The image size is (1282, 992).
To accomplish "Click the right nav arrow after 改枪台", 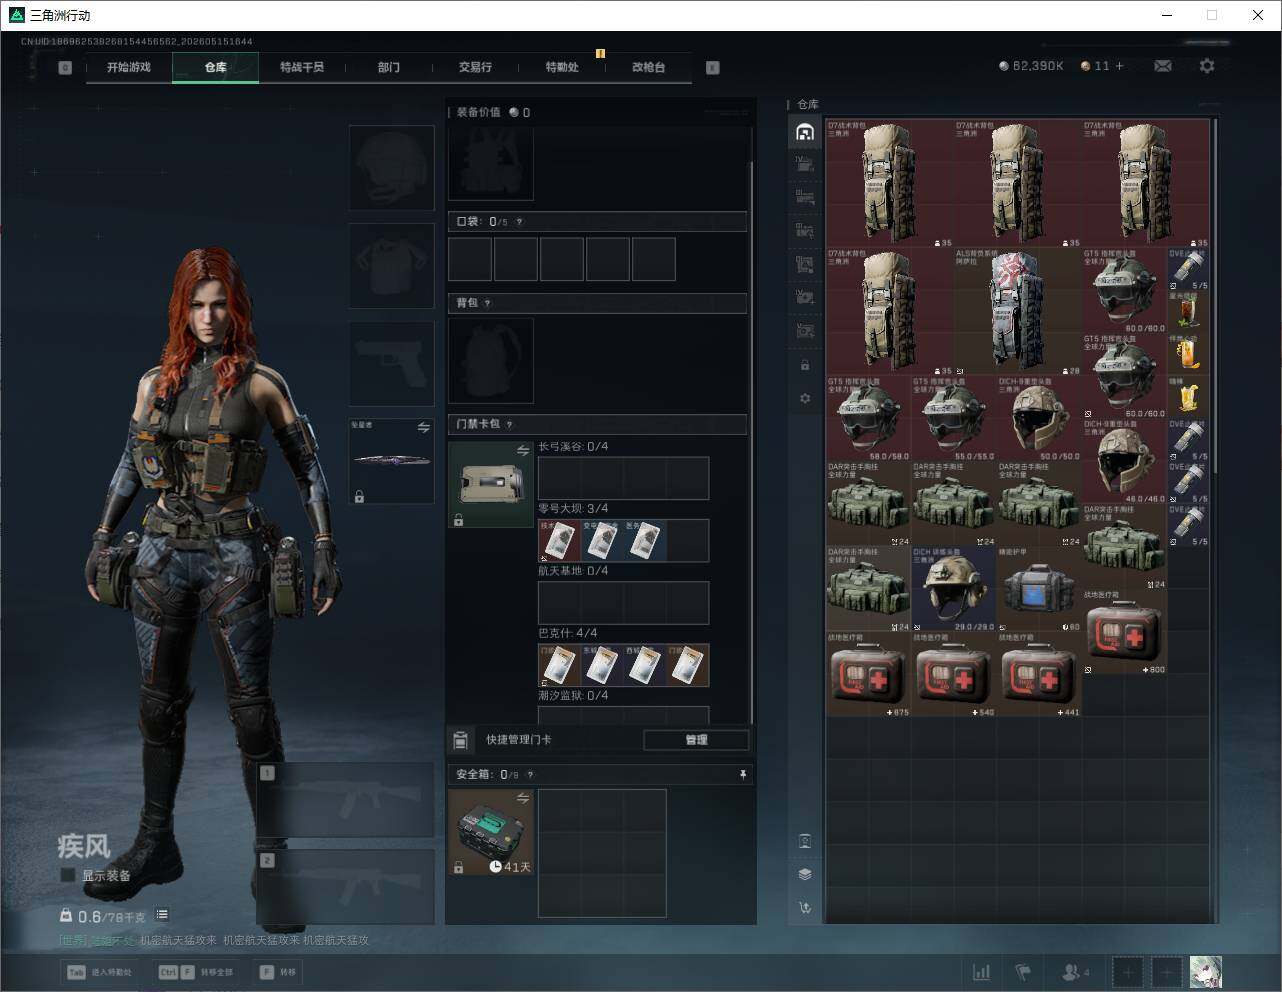I will pyautogui.click(x=712, y=68).
